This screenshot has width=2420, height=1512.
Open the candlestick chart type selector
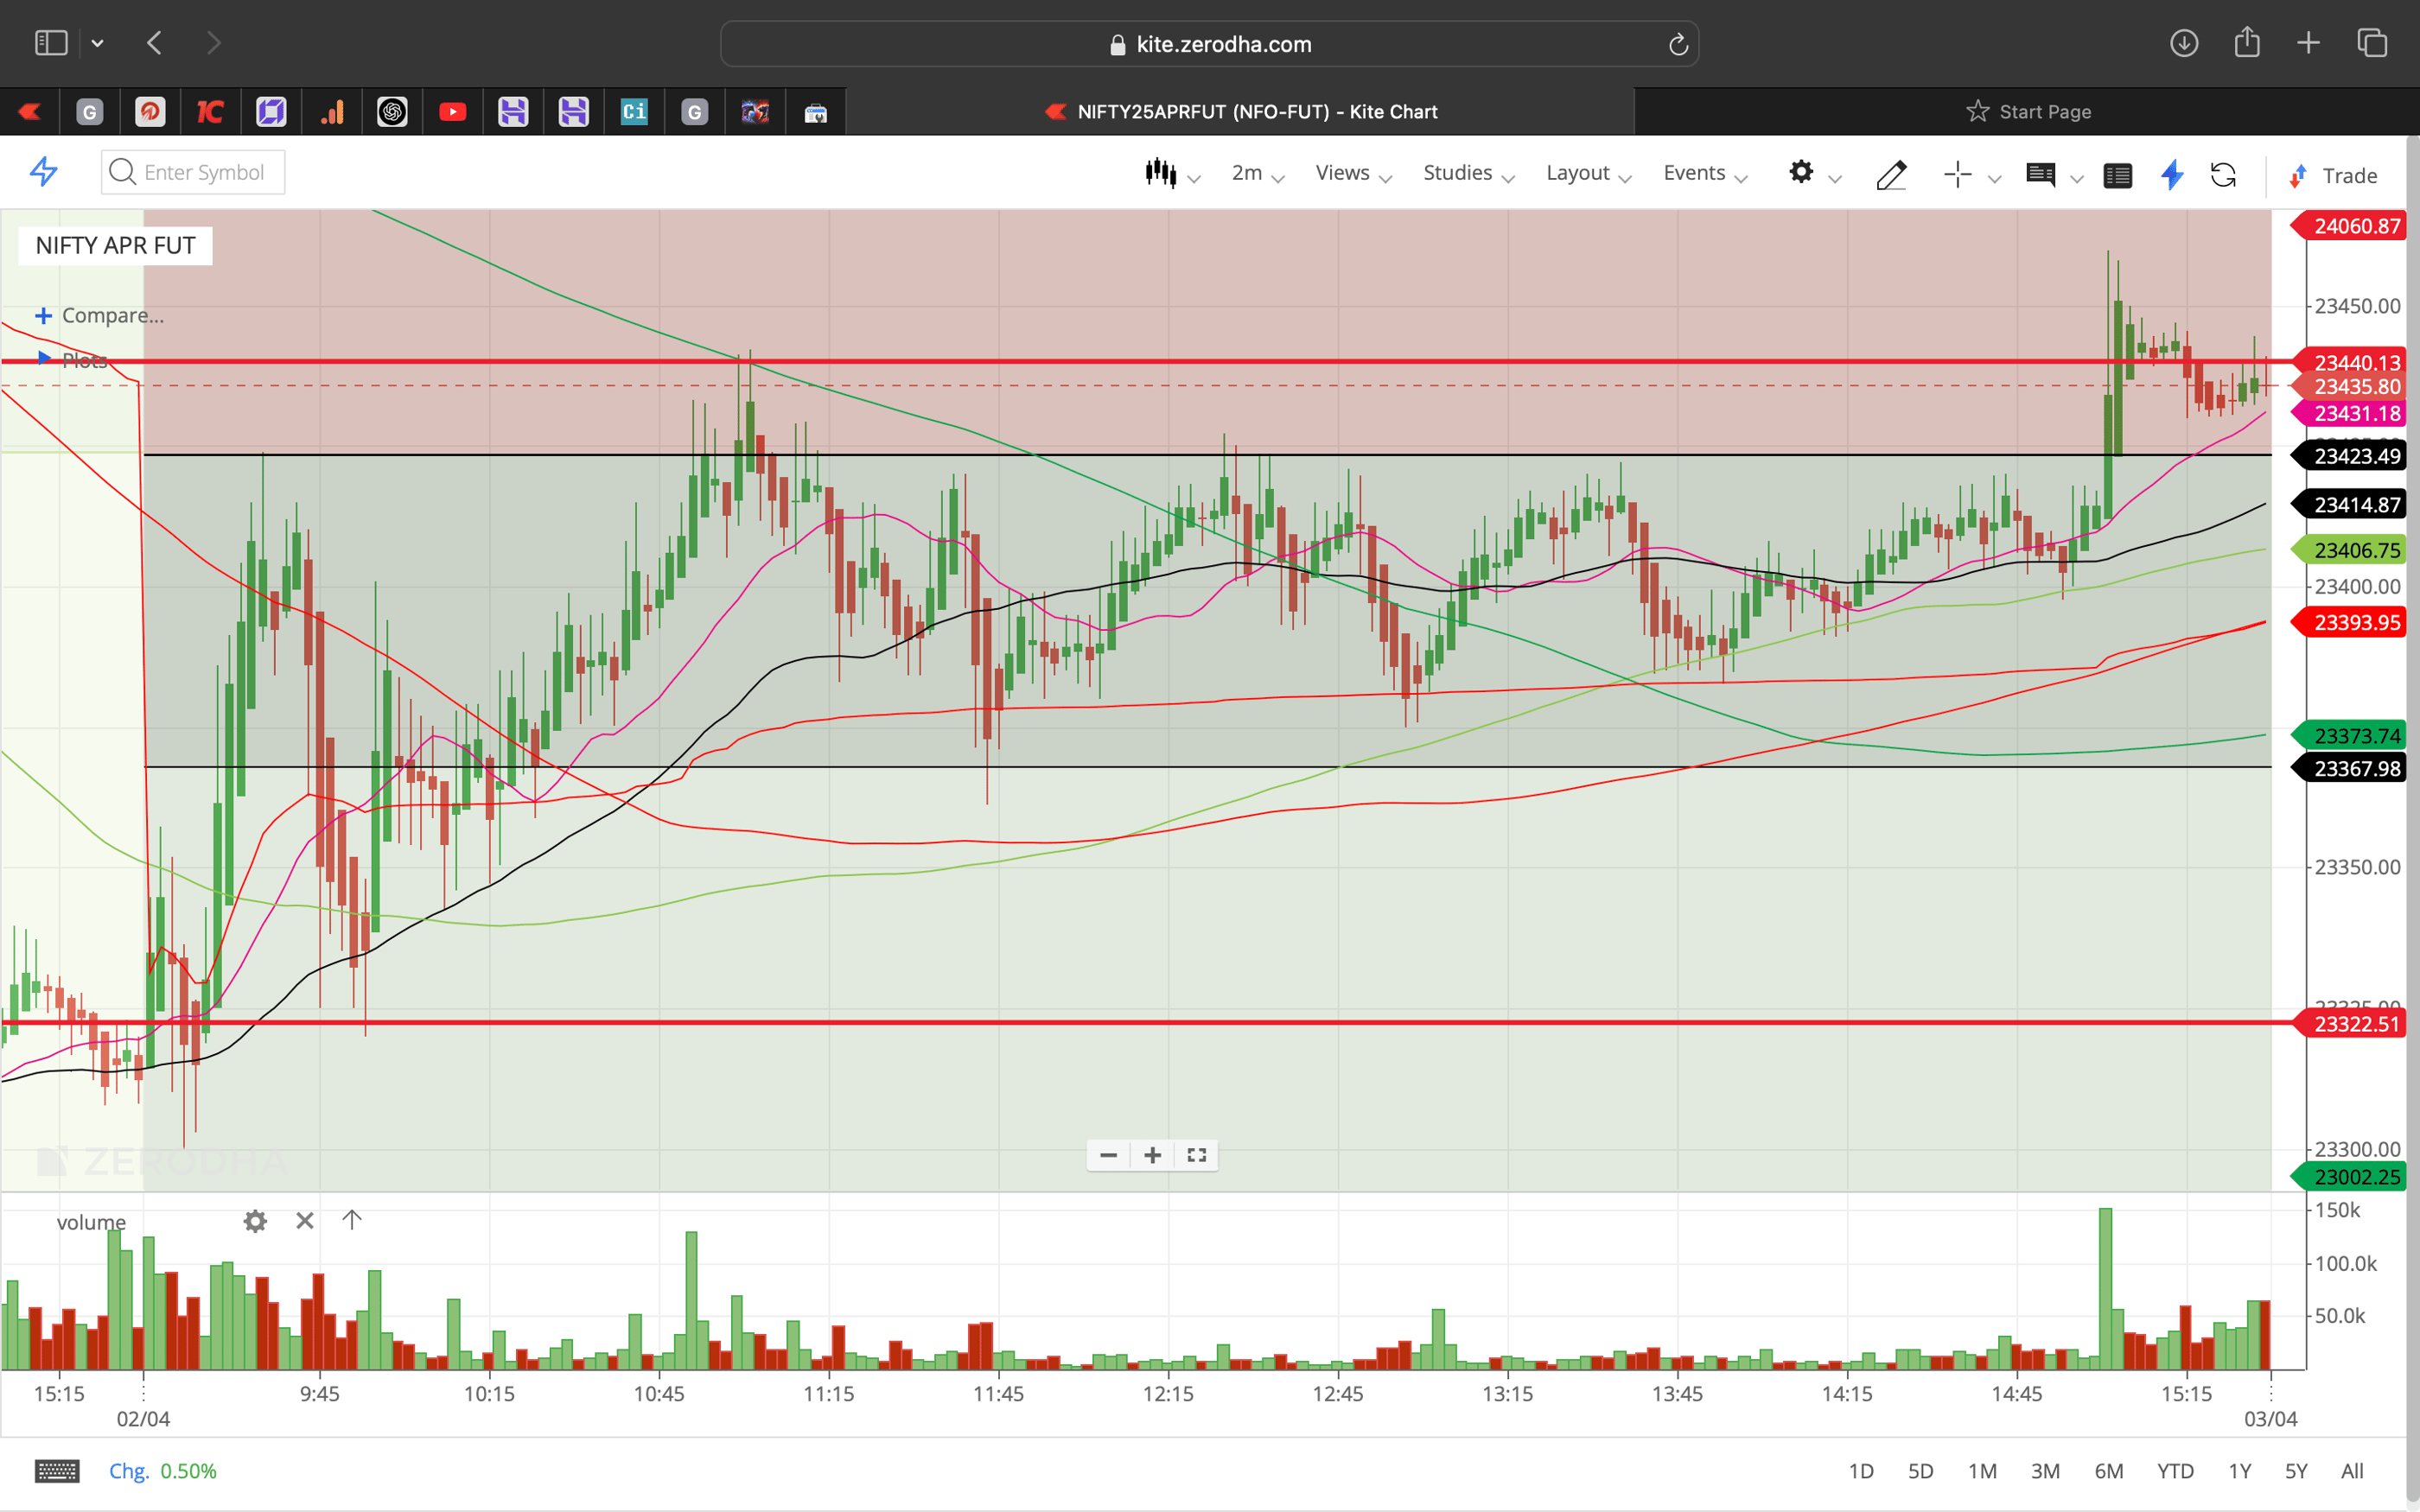(1162, 172)
